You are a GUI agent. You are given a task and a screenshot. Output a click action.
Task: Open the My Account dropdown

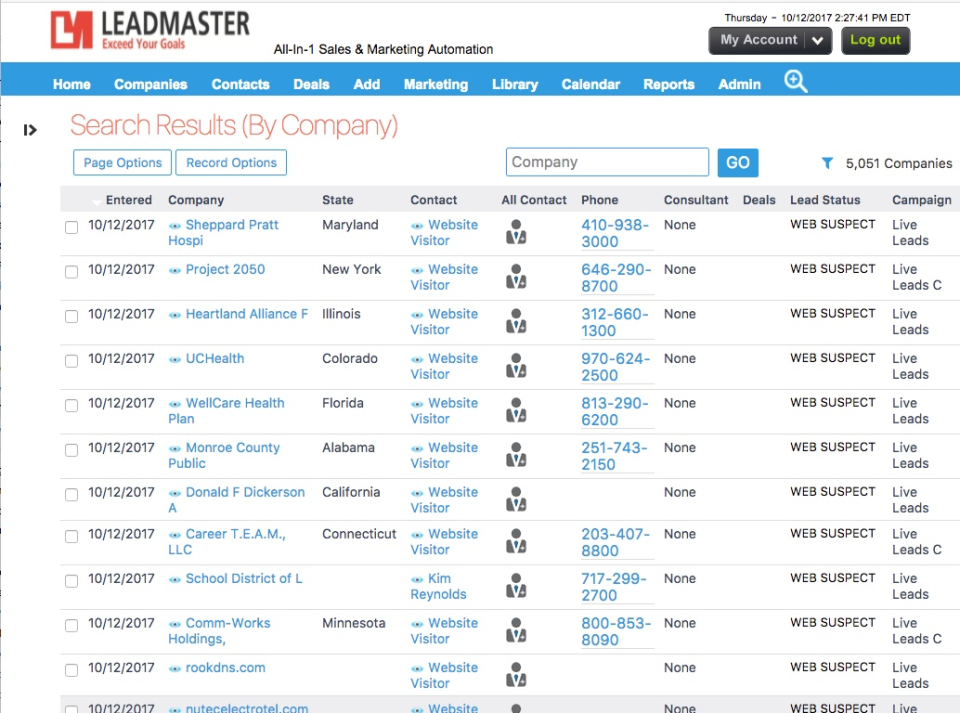[768, 40]
